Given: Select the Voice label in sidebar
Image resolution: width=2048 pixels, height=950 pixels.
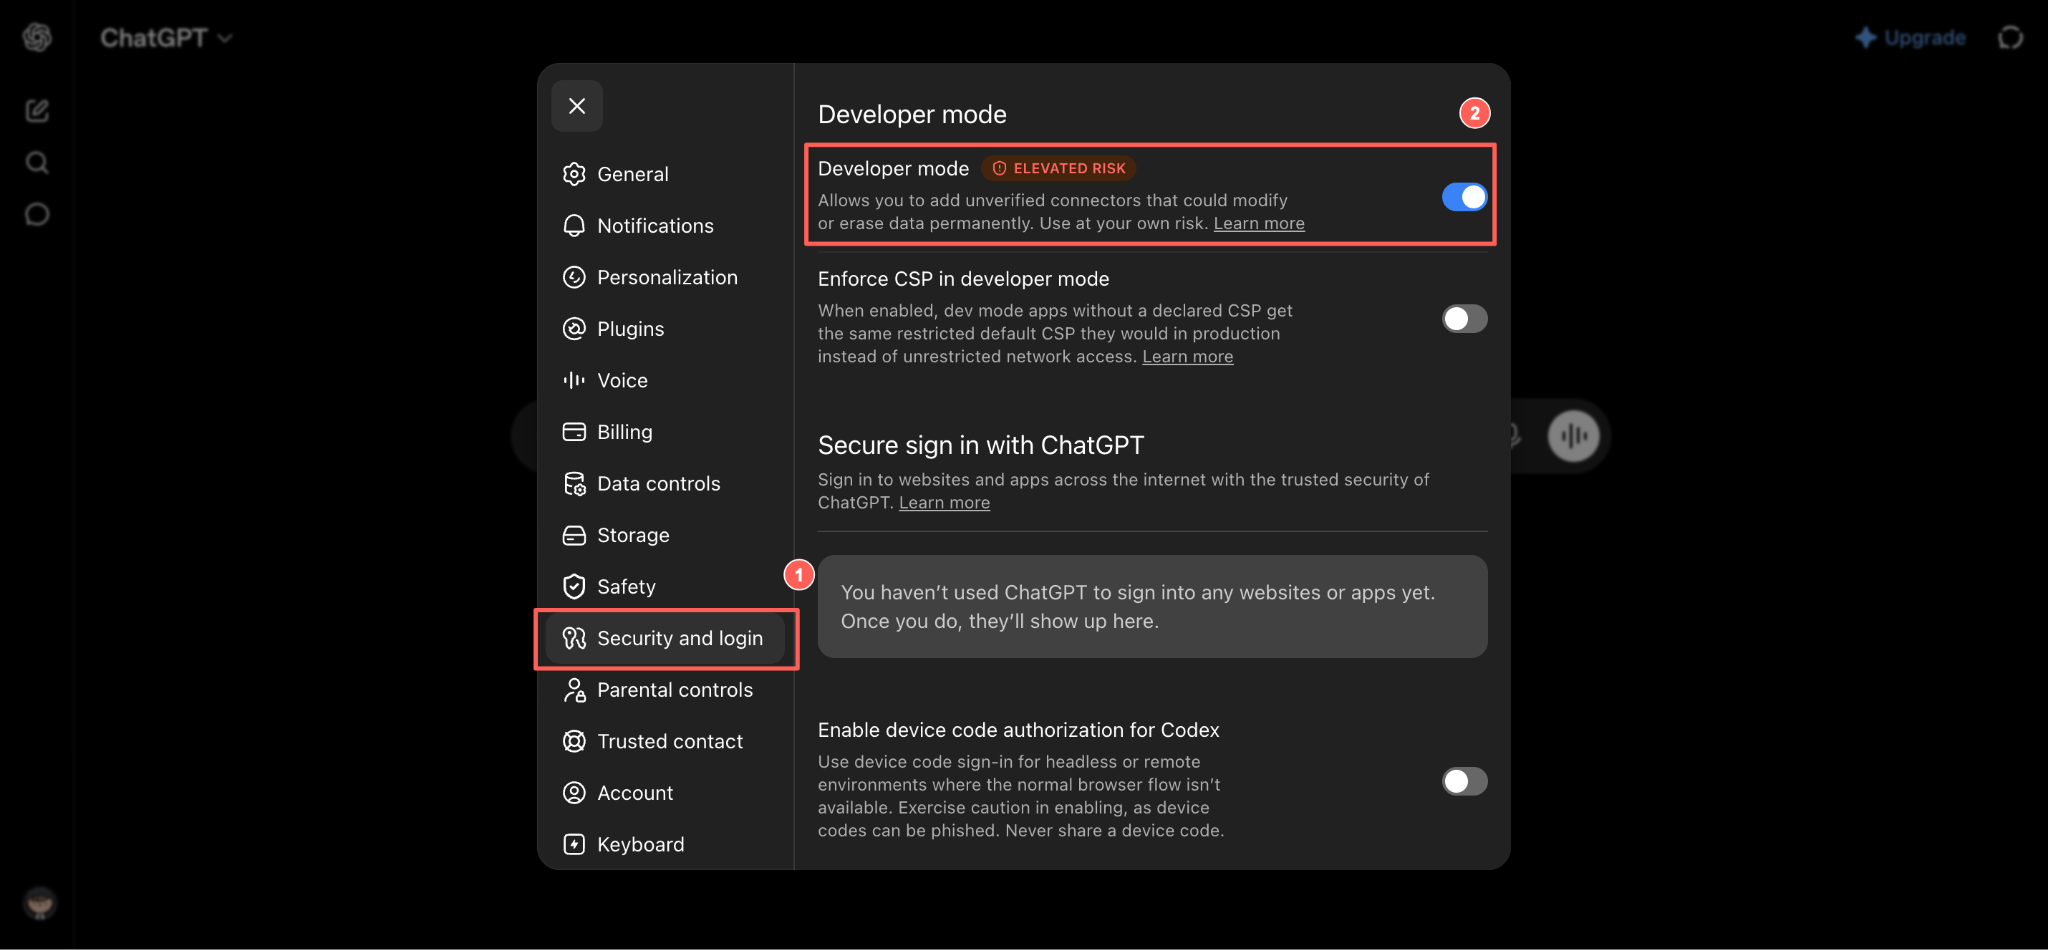Looking at the screenshot, I should pos(622,380).
